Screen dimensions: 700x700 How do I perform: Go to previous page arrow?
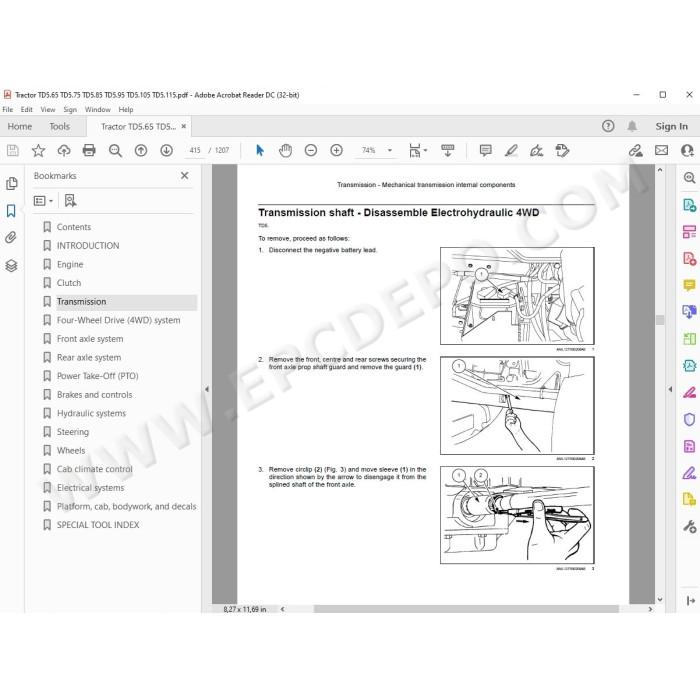(x=141, y=150)
